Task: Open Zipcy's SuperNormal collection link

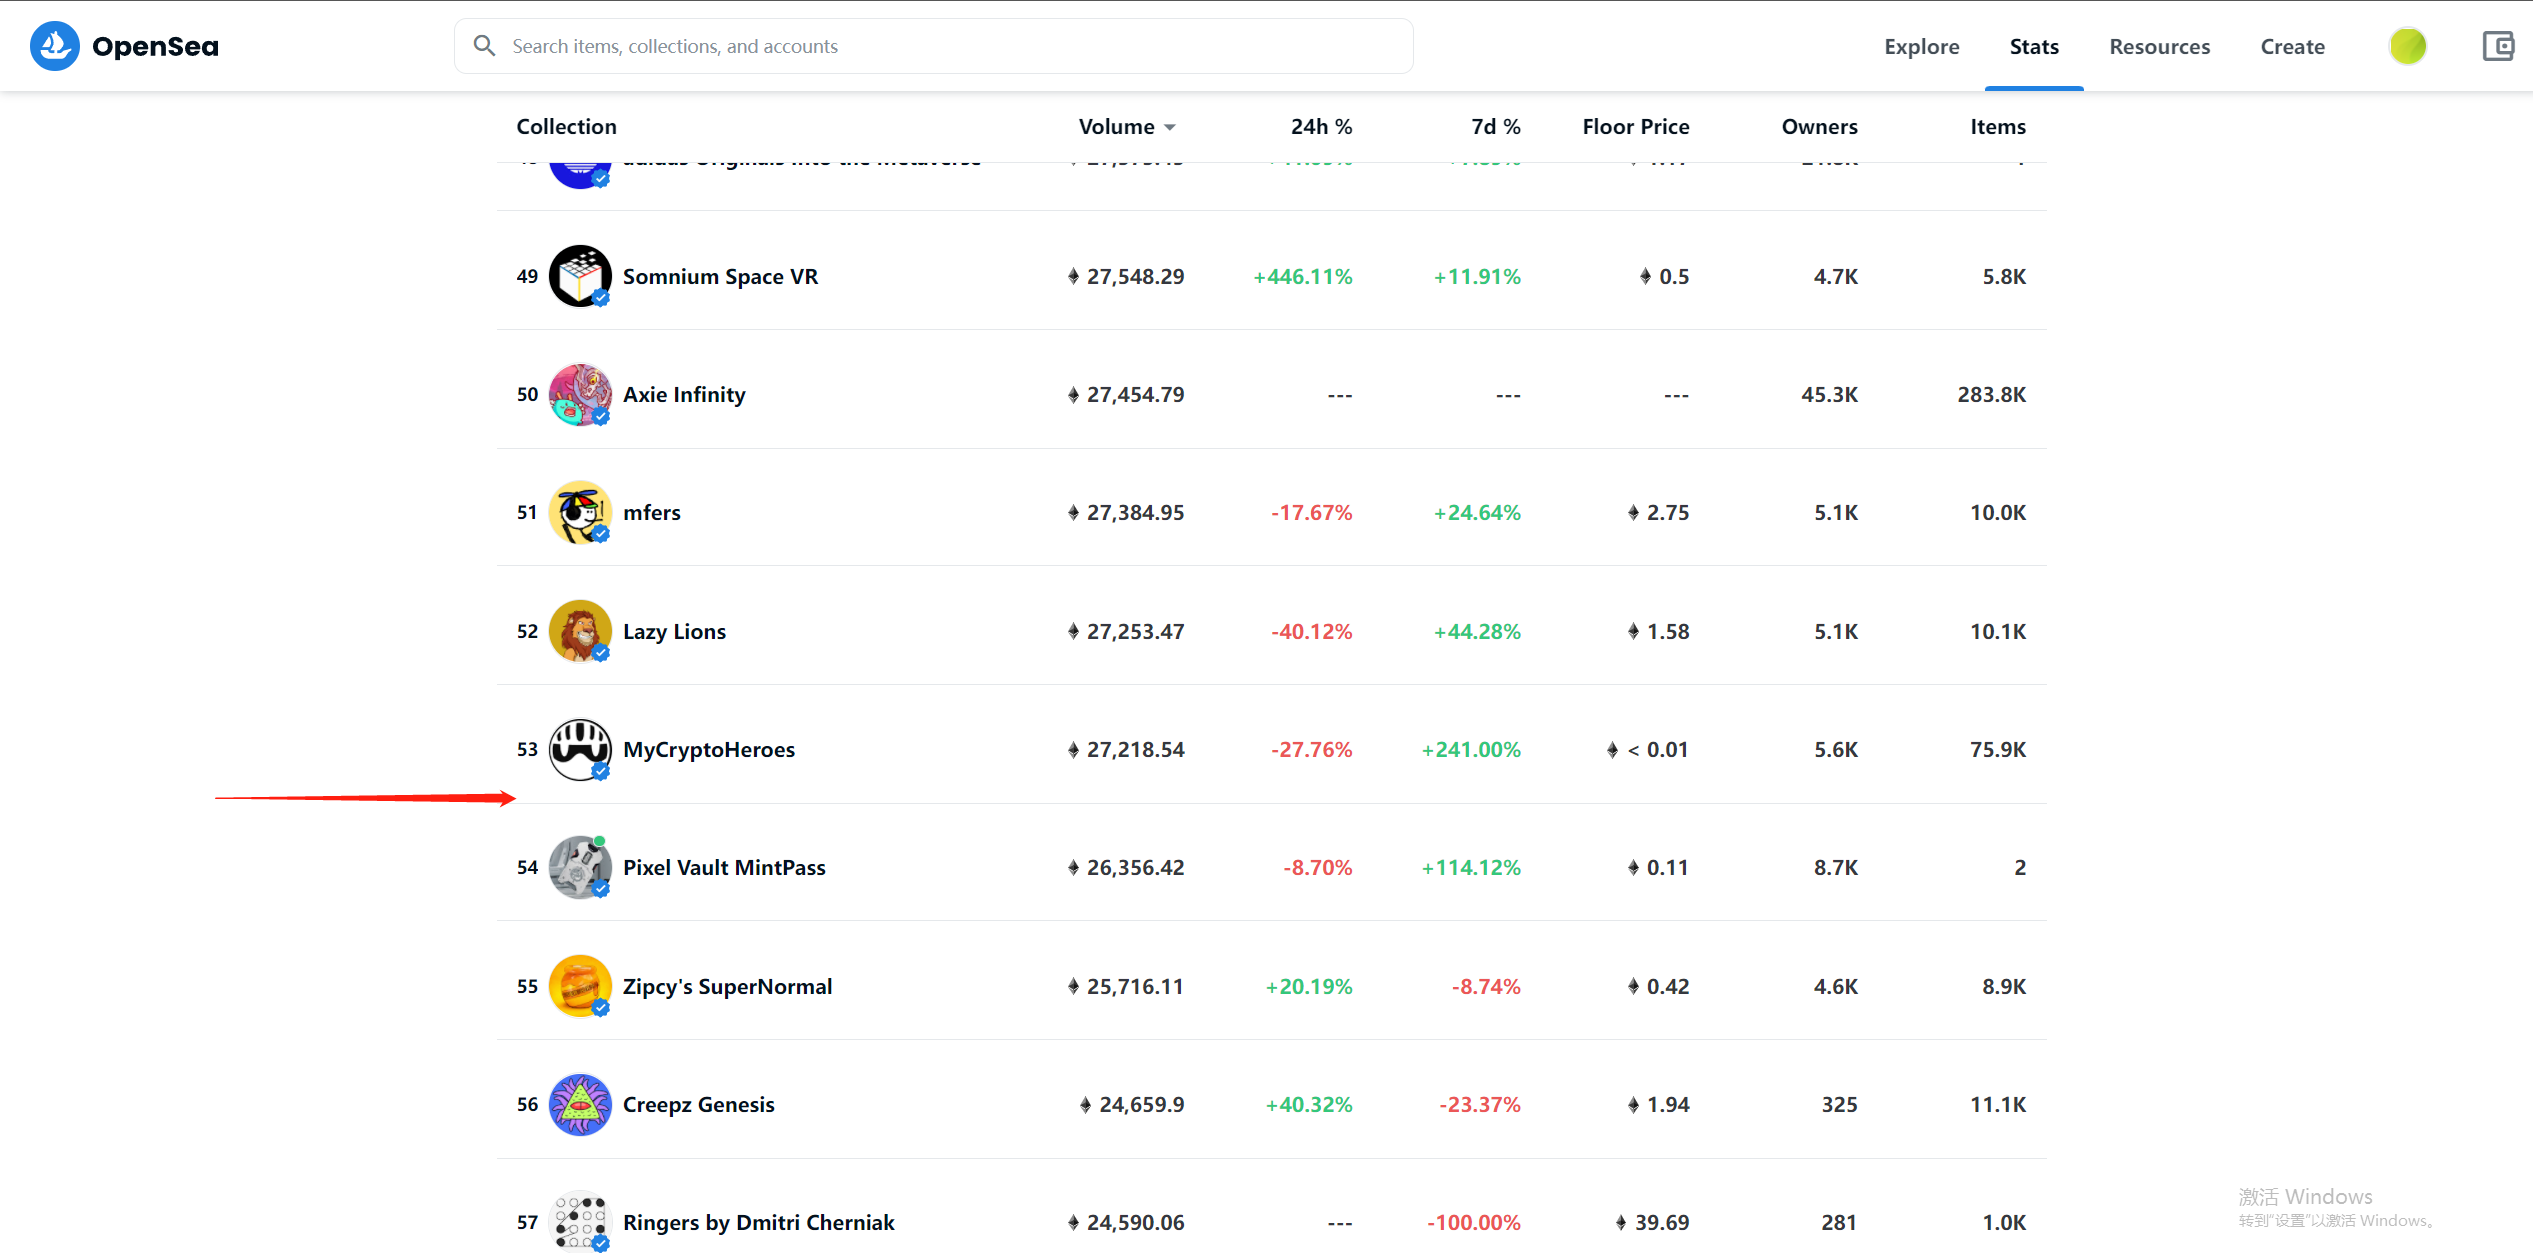Action: coord(727,986)
